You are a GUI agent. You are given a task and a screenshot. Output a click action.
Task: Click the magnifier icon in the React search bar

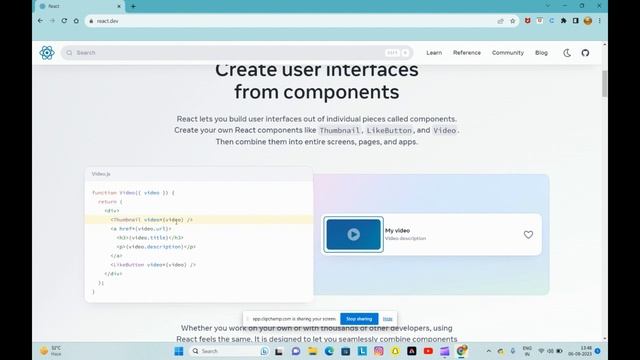tap(69, 53)
